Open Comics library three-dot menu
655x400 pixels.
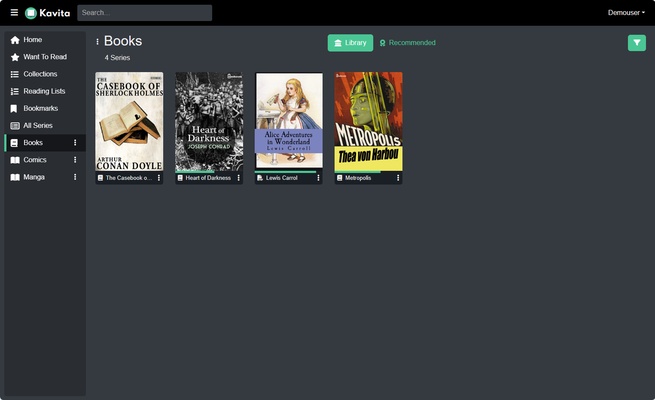tap(75, 160)
